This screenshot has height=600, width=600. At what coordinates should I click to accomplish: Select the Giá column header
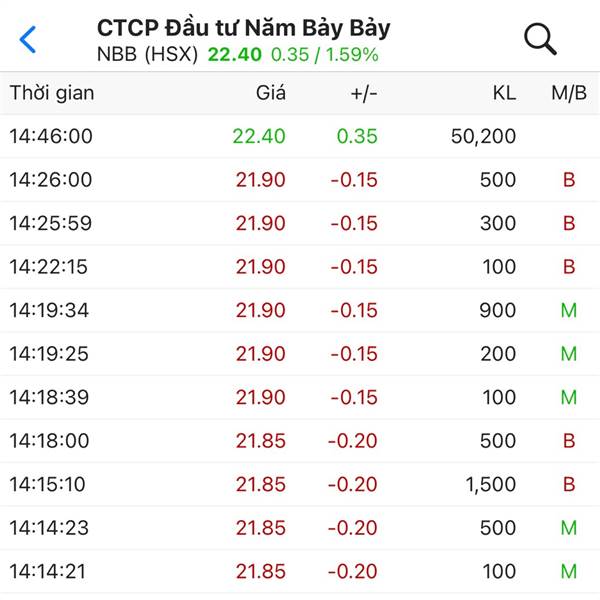[x=271, y=93]
